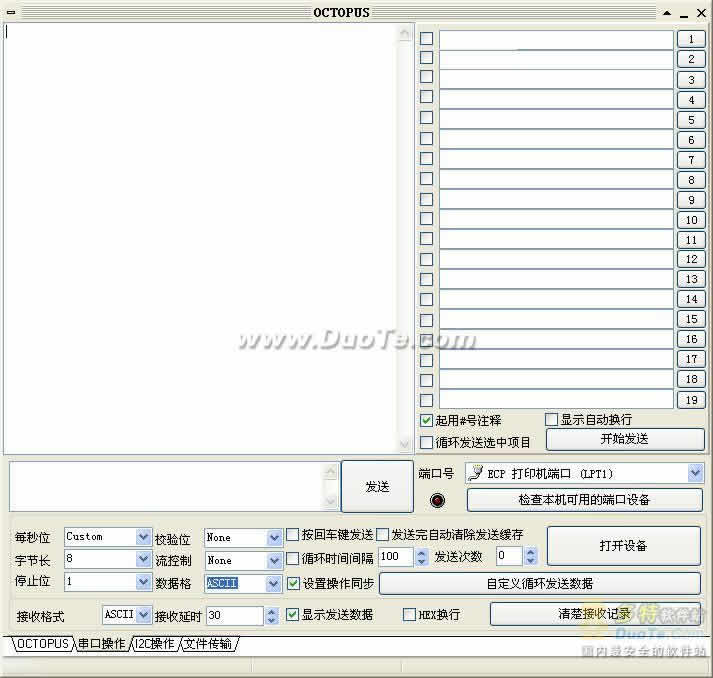Expand the 端口号 port selection dropdown

[695, 473]
